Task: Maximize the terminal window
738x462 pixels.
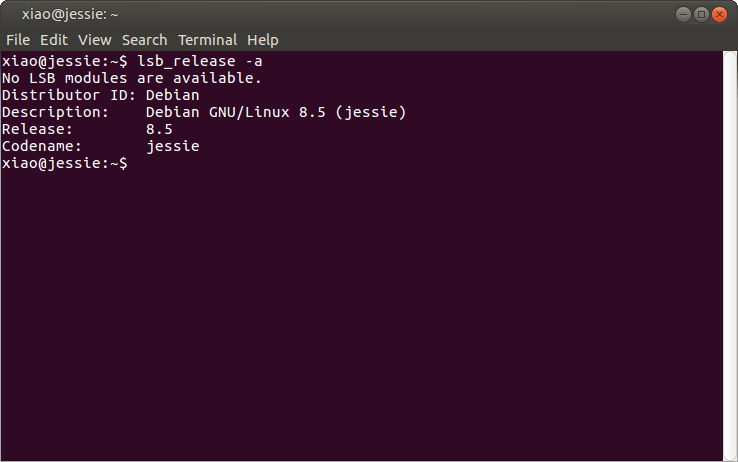Action: tap(701, 14)
